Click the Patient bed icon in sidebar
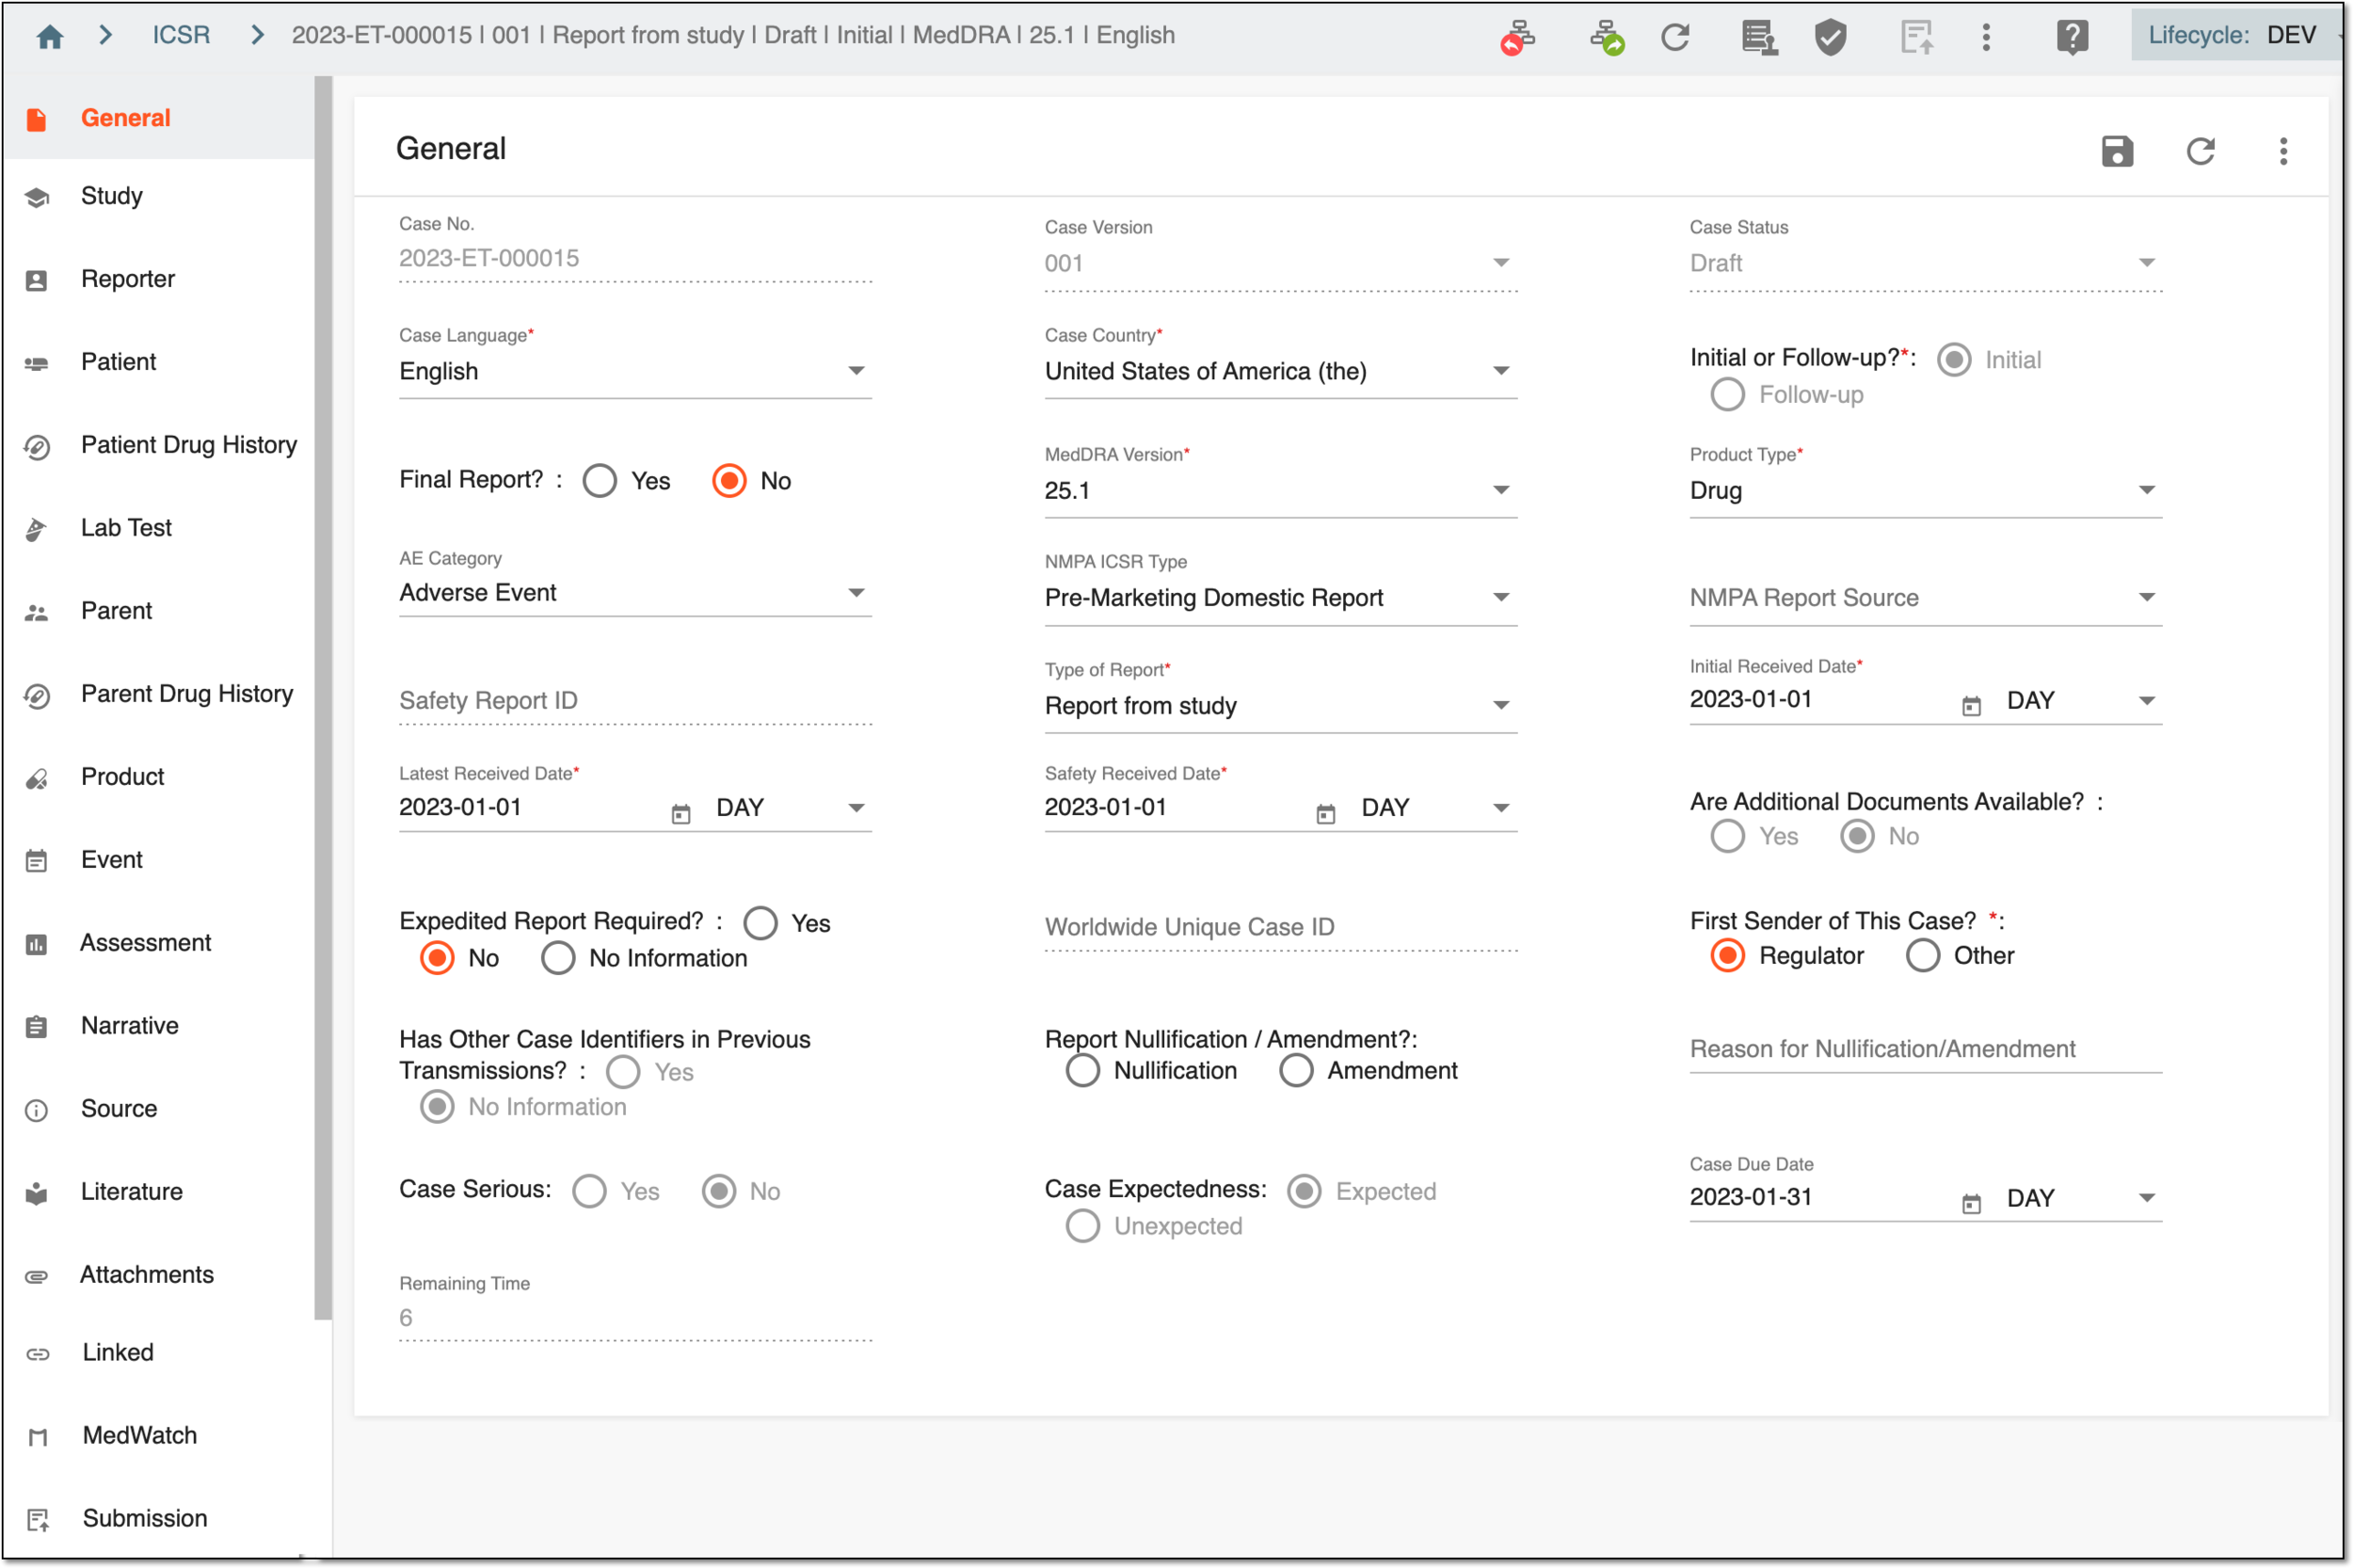 pos(36,363)
